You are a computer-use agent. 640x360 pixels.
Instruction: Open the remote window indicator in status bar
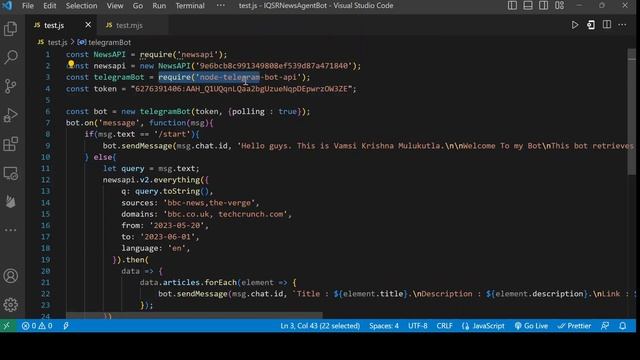coord(7,326)
